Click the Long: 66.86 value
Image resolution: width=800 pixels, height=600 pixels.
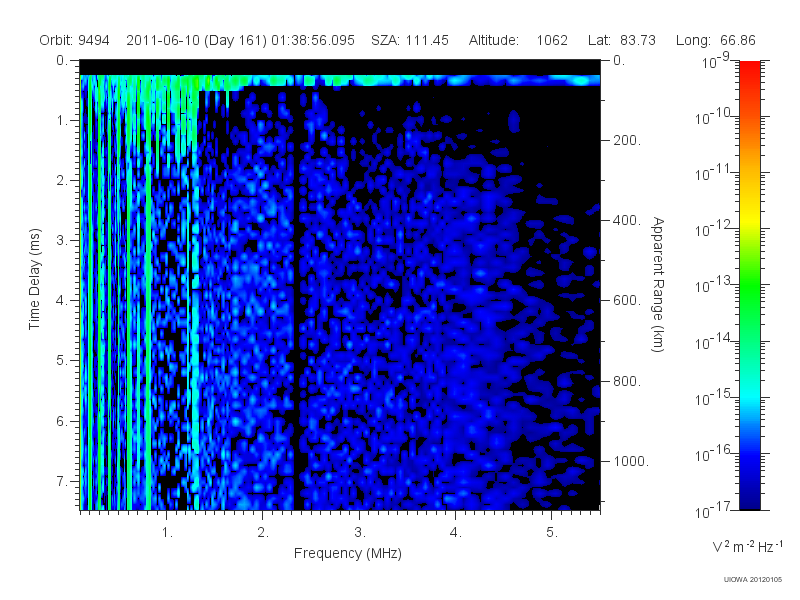point(715,40)
